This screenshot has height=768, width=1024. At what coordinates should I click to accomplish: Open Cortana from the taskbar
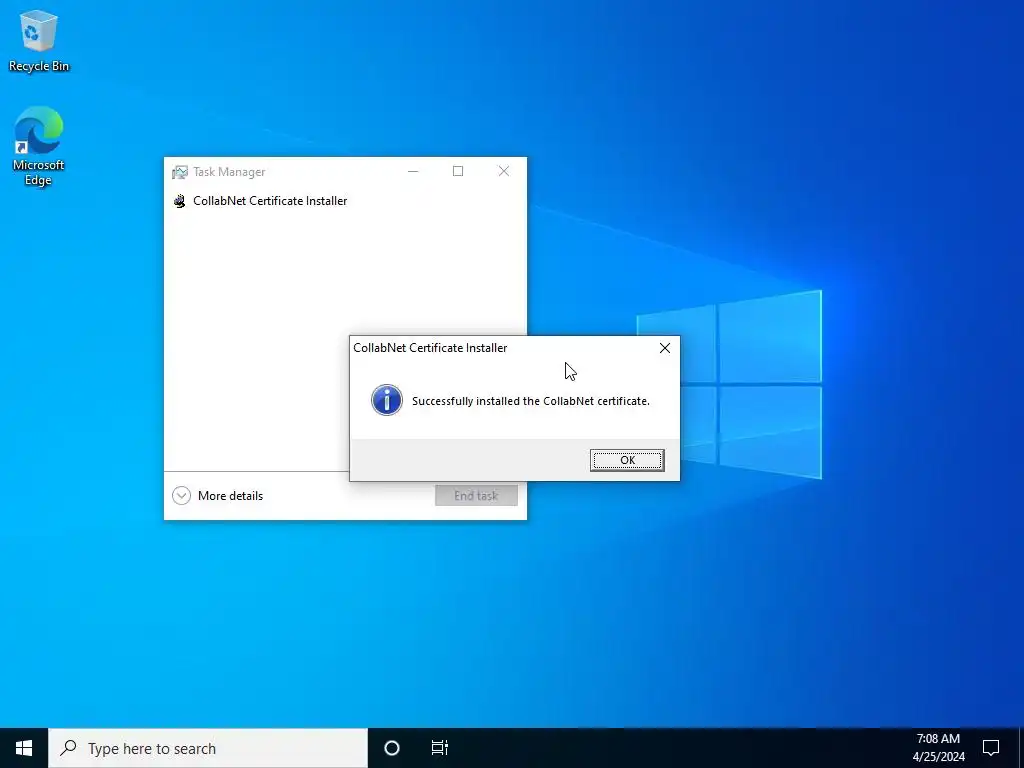click(x=392, y=748)
